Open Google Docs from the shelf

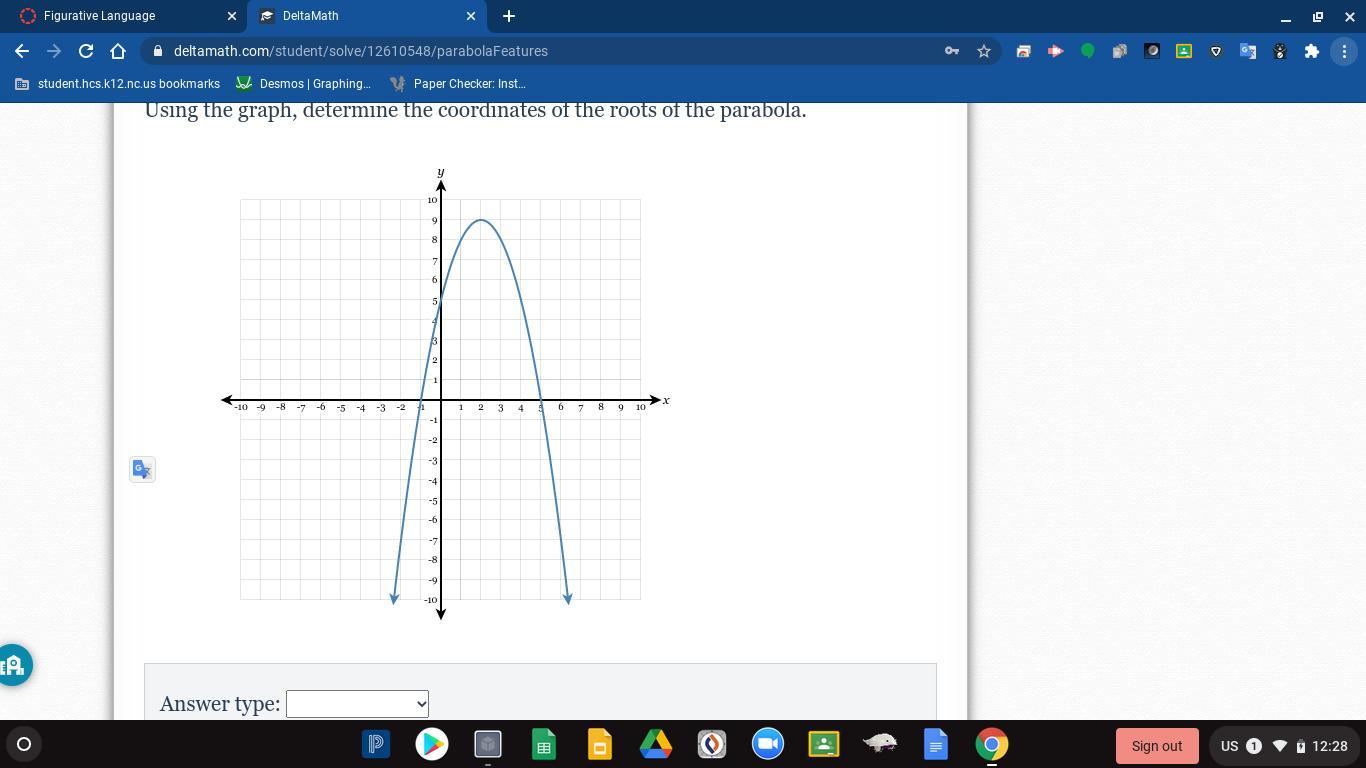[936, 744]
